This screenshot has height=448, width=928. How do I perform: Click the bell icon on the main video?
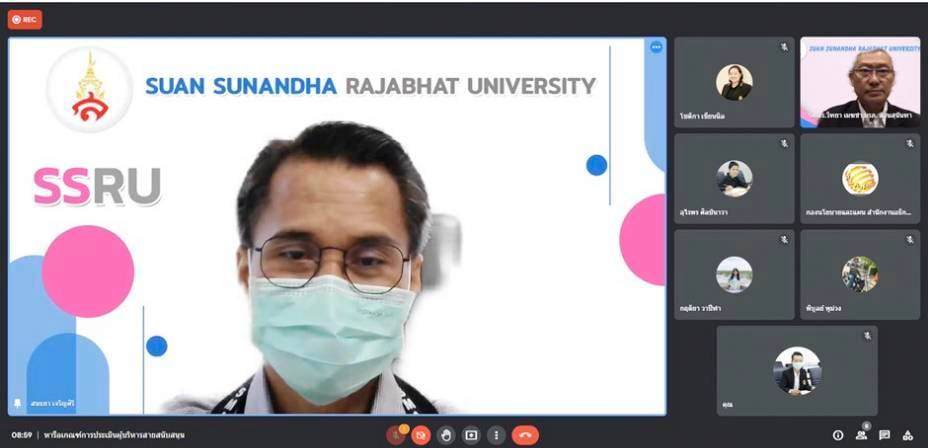click(17, 403)
